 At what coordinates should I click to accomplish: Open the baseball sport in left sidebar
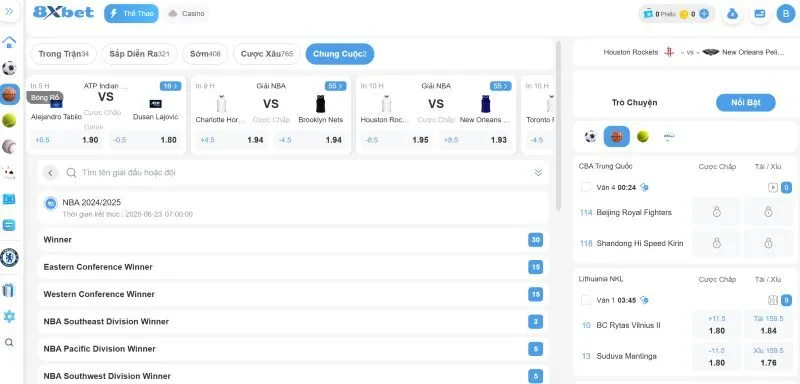9,146
